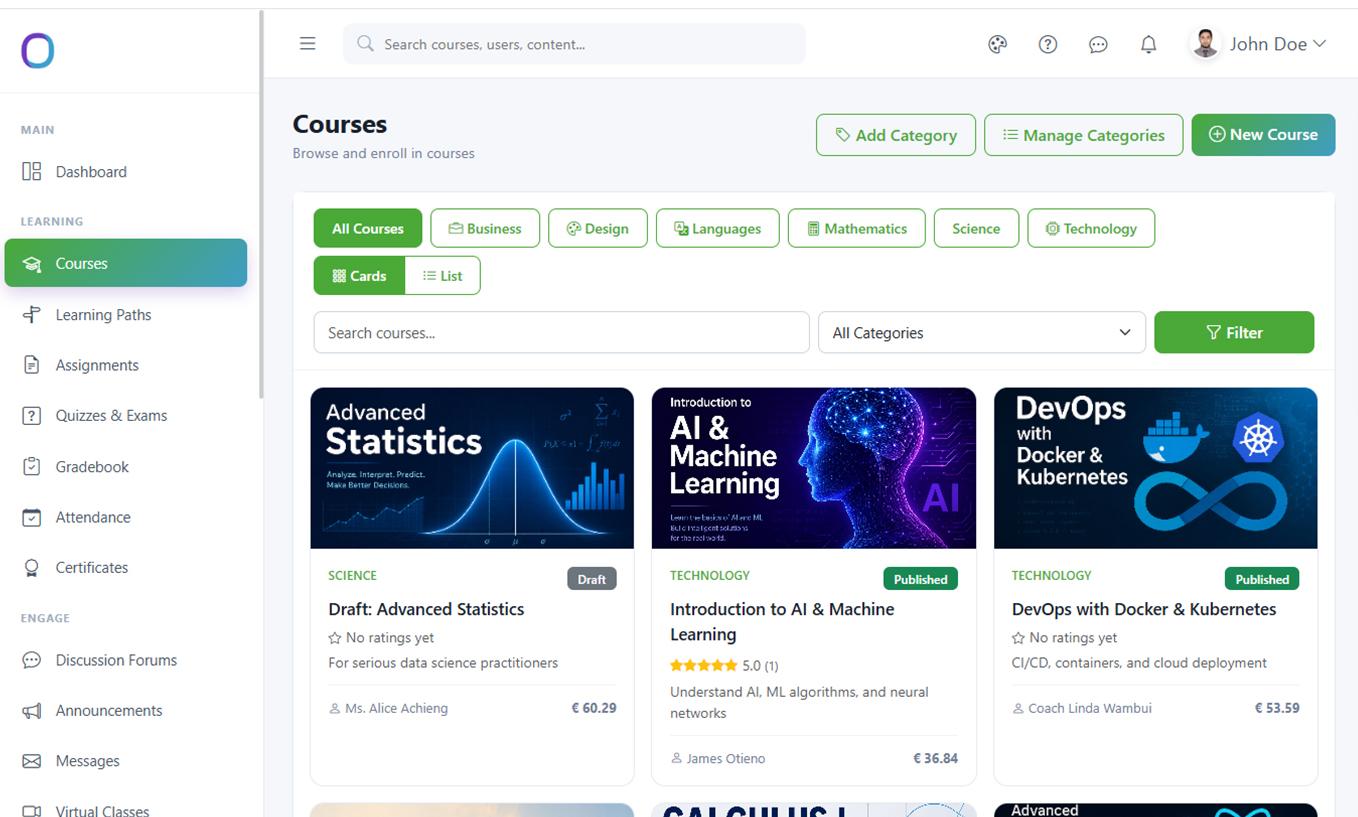Open the theme palette icon
This screenshot has width=1358, height=817.
[997, 44]
